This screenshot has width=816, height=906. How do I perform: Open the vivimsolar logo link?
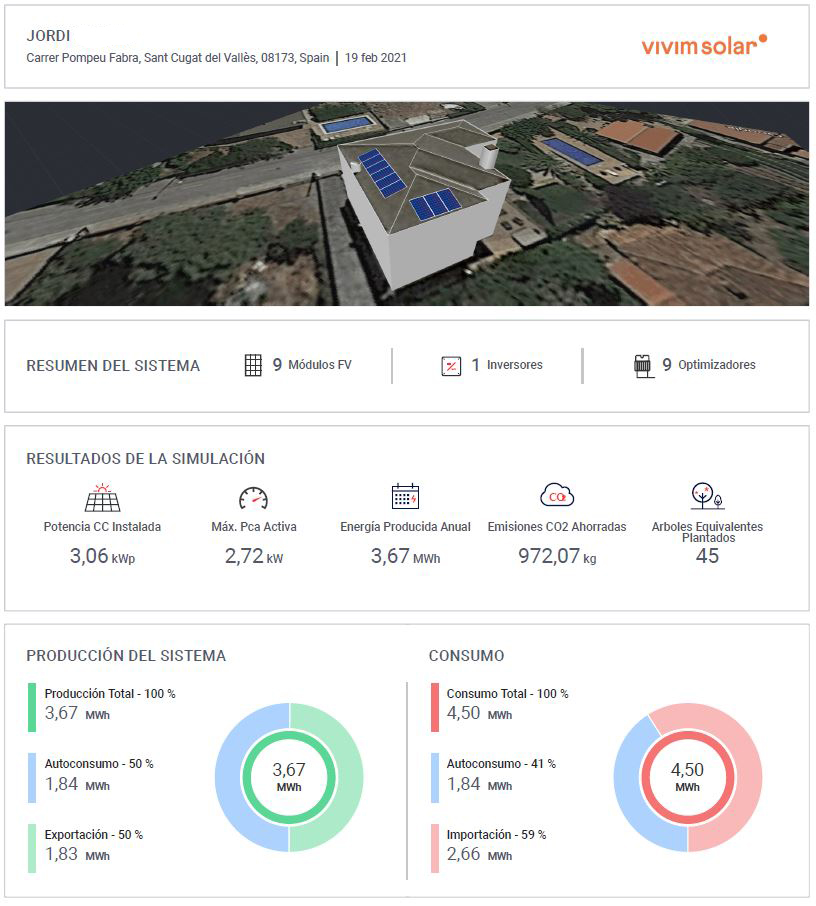(x=703, y=45)
